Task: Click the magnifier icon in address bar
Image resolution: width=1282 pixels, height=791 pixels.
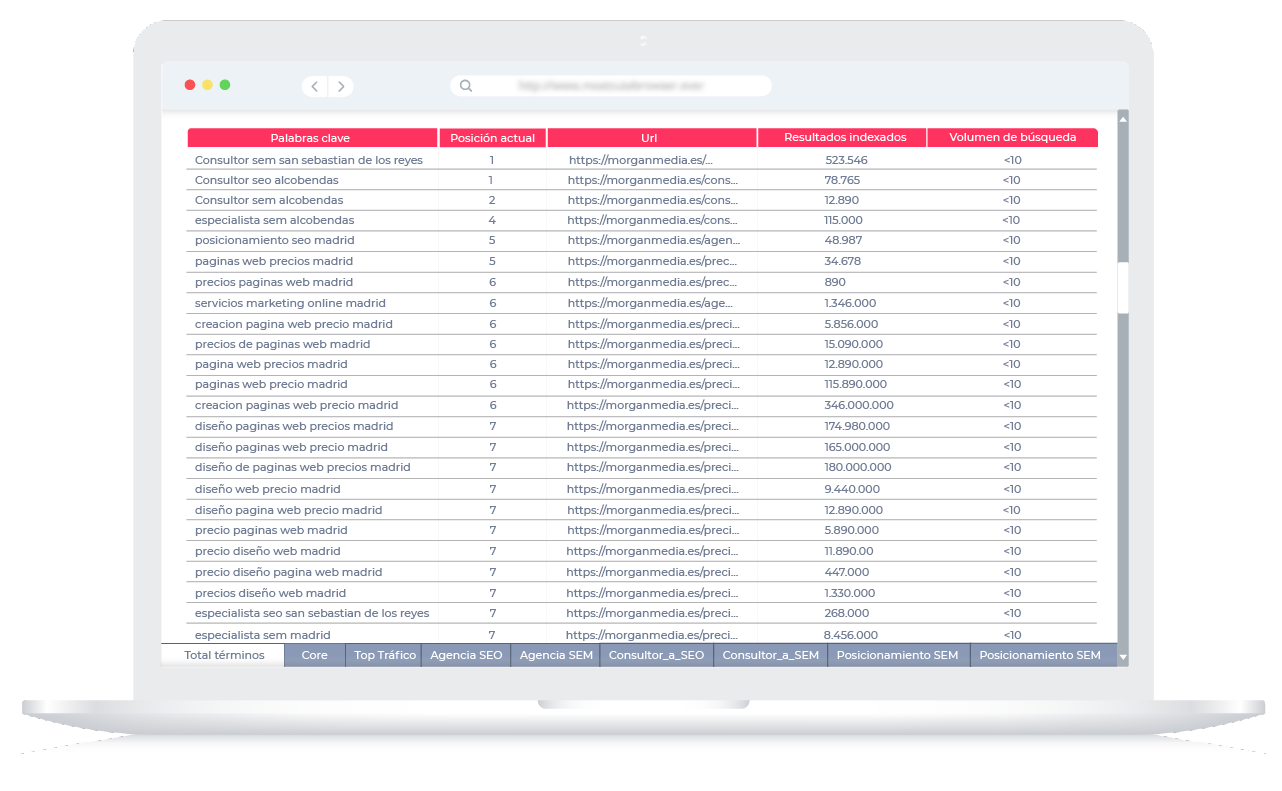Action: (x=466, y=86)
